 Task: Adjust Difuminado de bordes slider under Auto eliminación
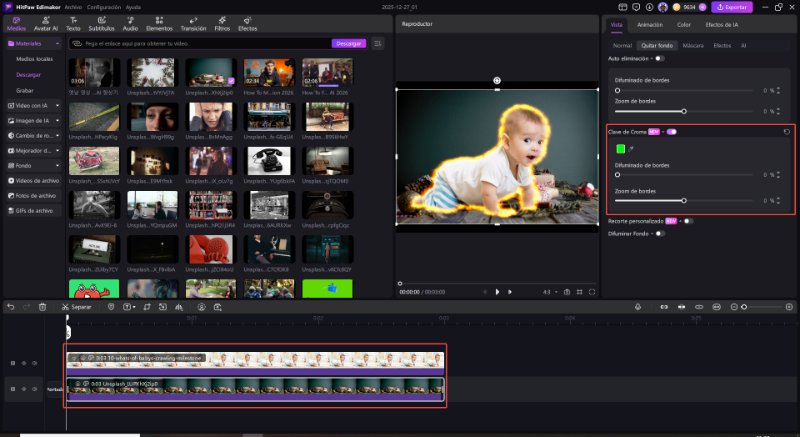coord(684,90)
